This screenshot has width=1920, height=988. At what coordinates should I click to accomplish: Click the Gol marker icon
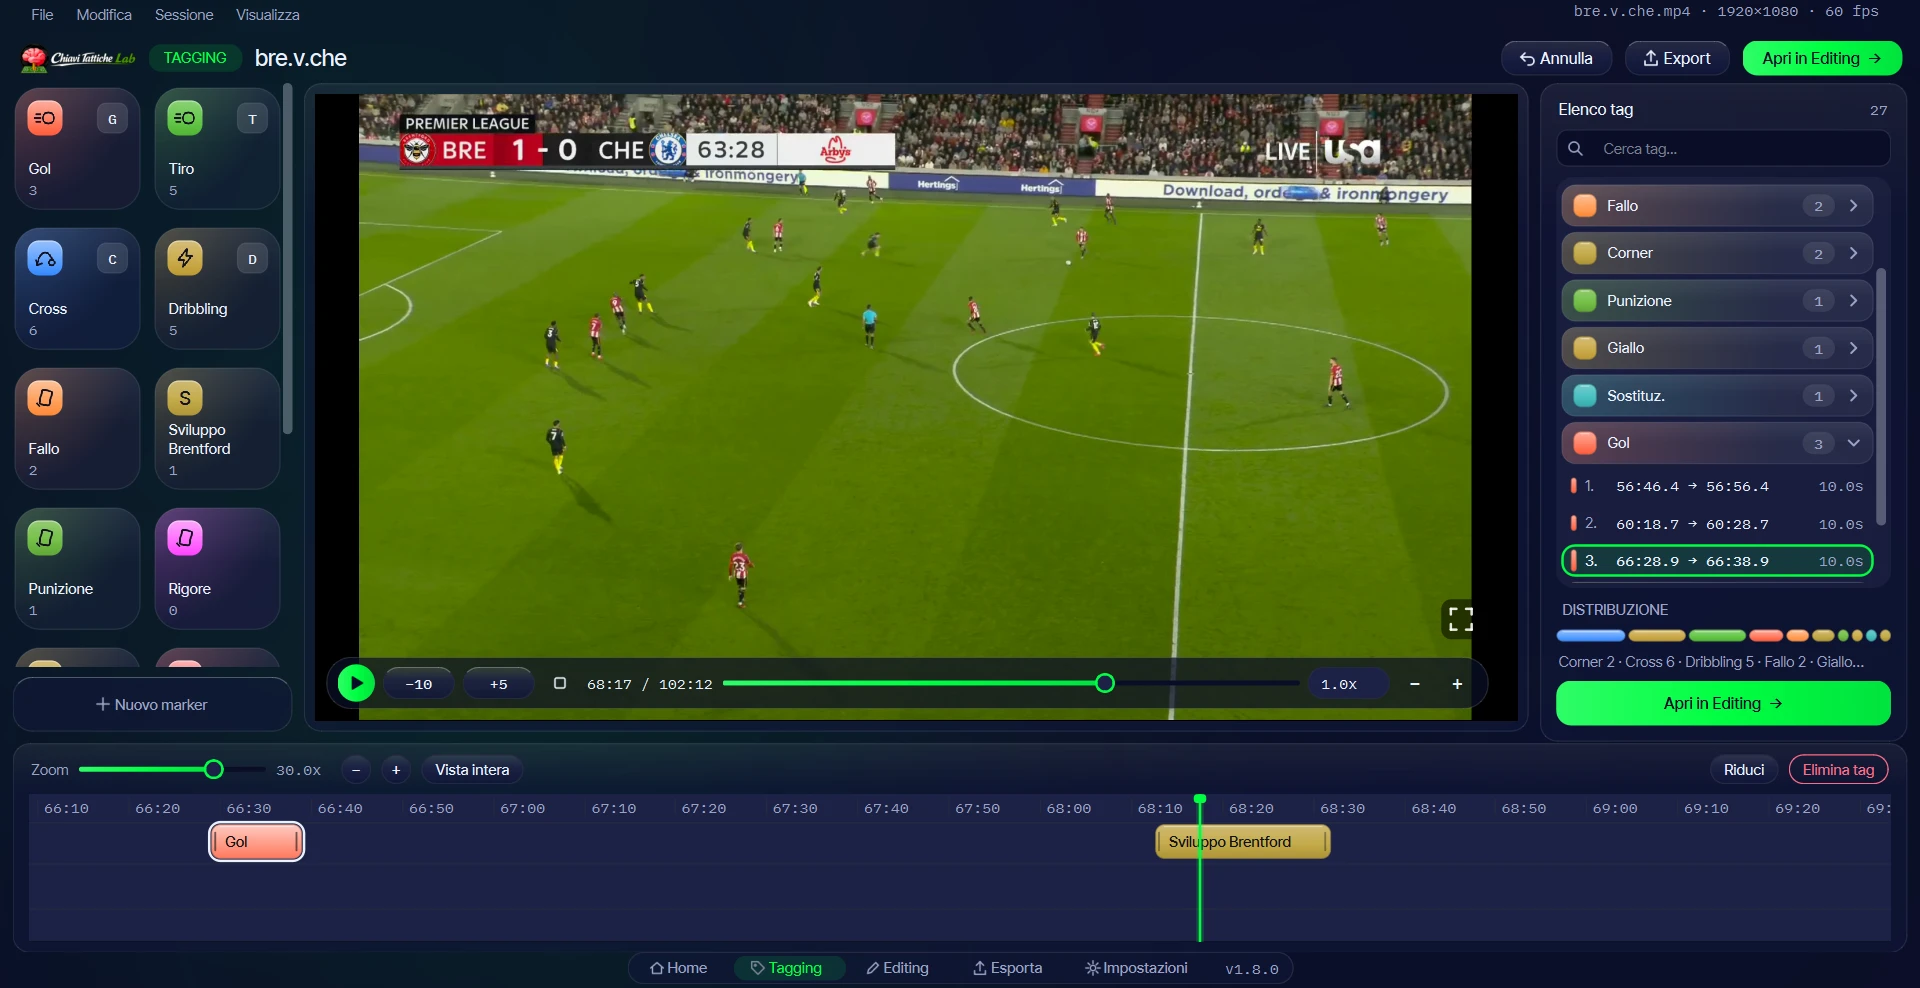pyautogui.click(x=45, y=118)
